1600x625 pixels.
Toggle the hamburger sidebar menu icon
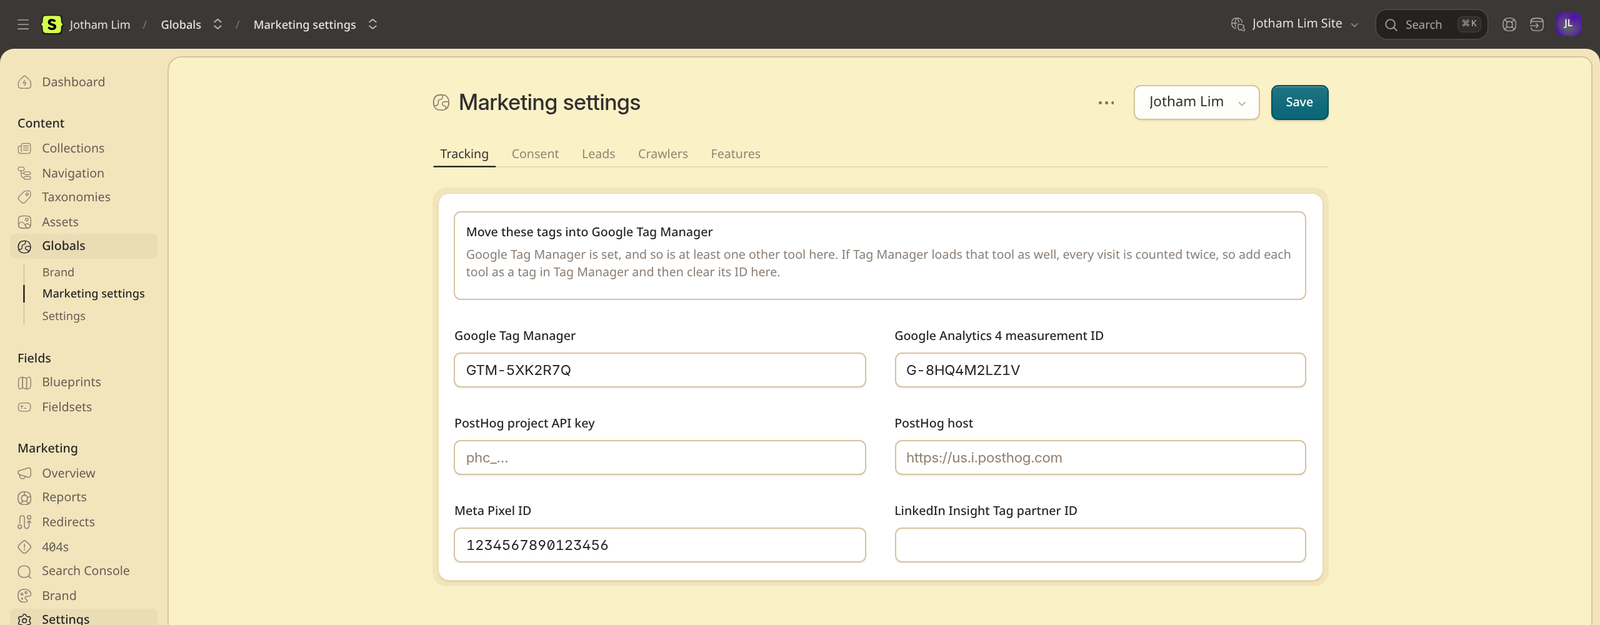(x=23, y=24)
